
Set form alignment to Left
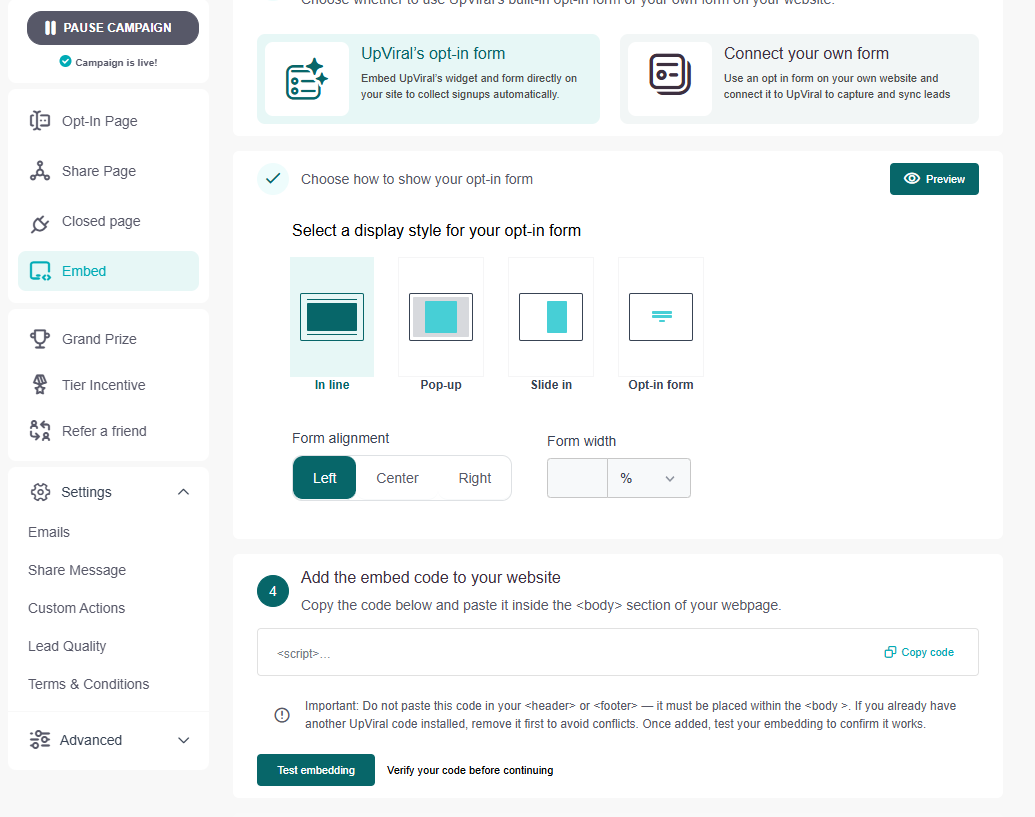coord(324,478)
